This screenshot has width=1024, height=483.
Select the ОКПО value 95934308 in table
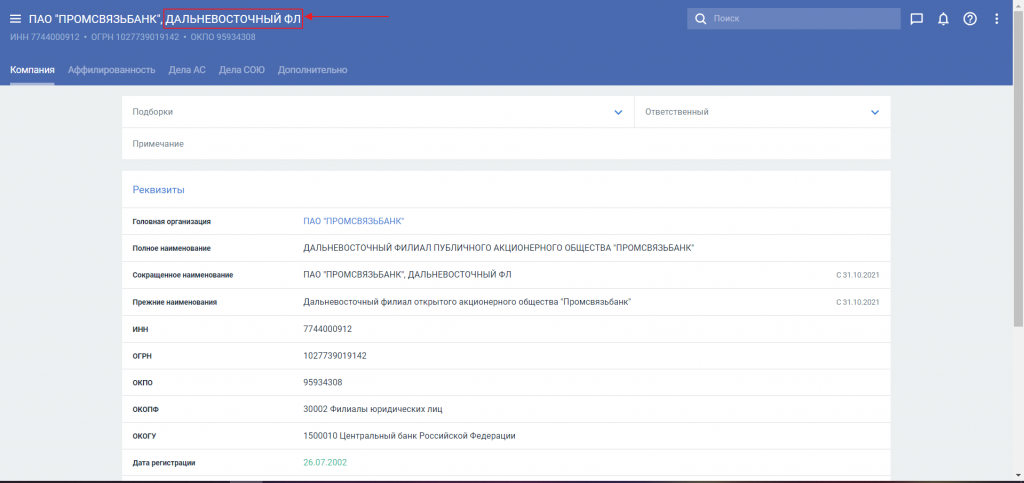point(323,382)
